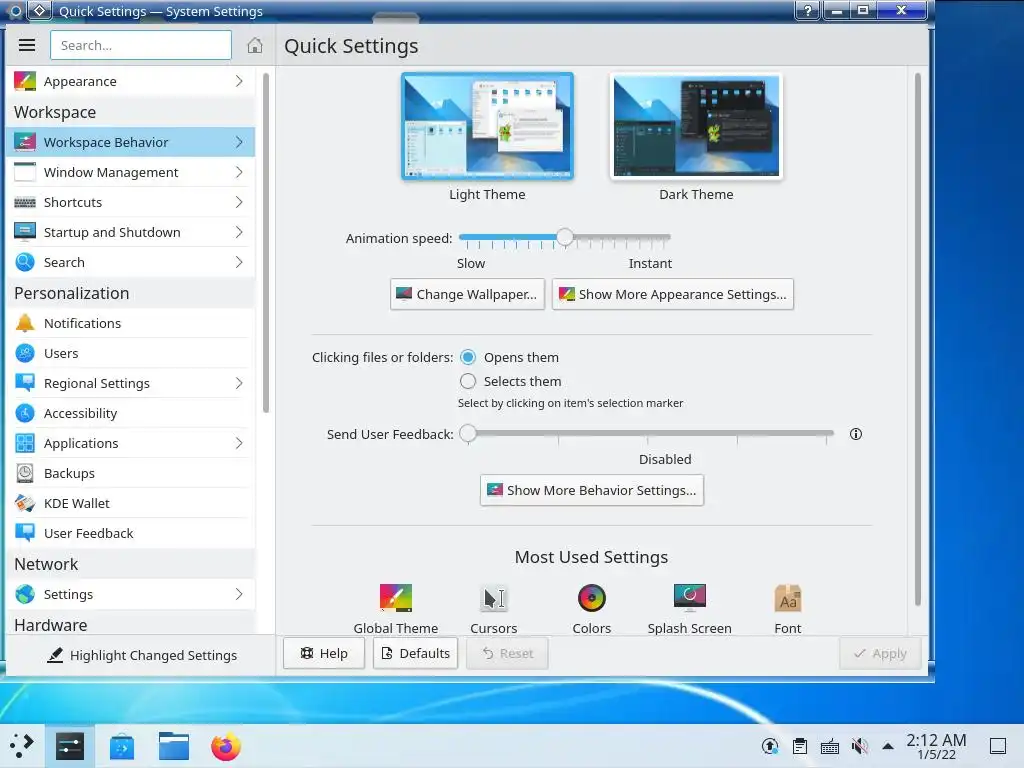Viewport: 1024px width, 768px height.
Task: Focus the settings Search field
Action: point(141,45)
